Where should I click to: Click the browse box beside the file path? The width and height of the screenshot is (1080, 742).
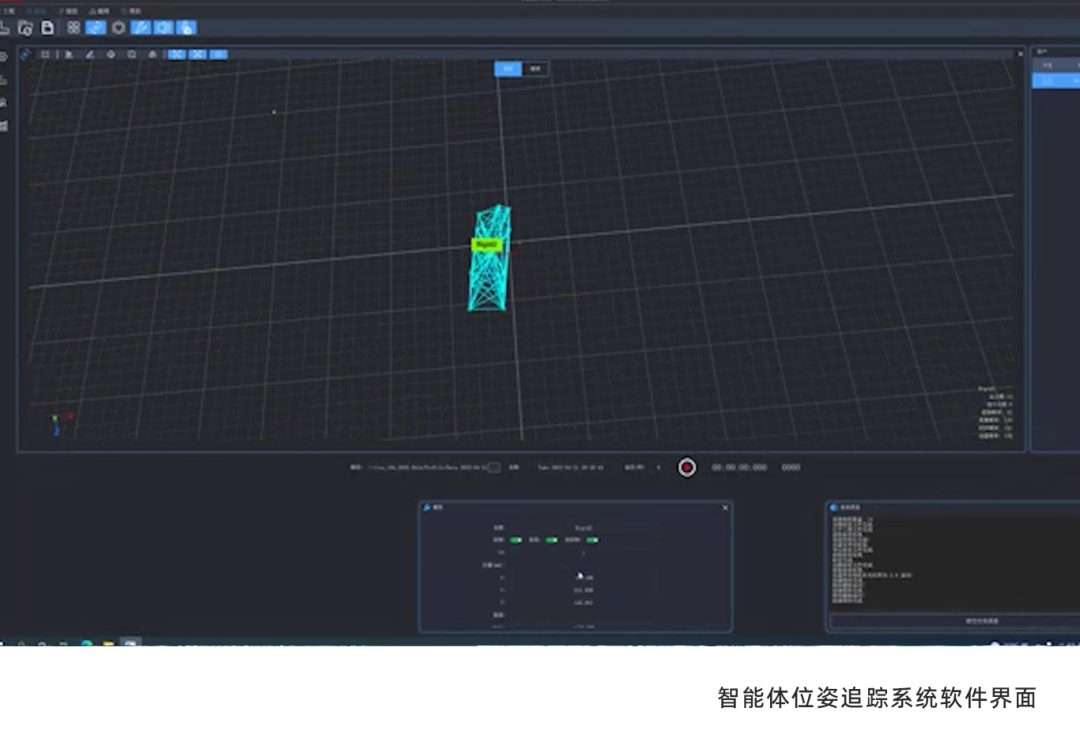tap(493, 467)
